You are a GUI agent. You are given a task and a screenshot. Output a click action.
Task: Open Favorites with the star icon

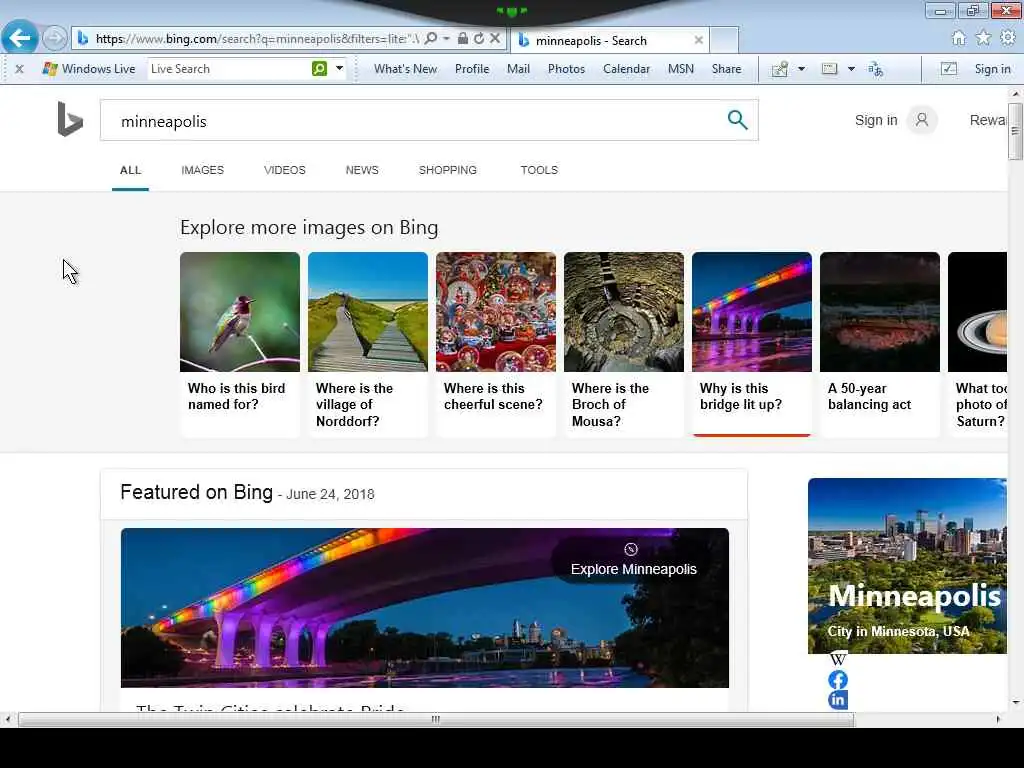(984, 39)
